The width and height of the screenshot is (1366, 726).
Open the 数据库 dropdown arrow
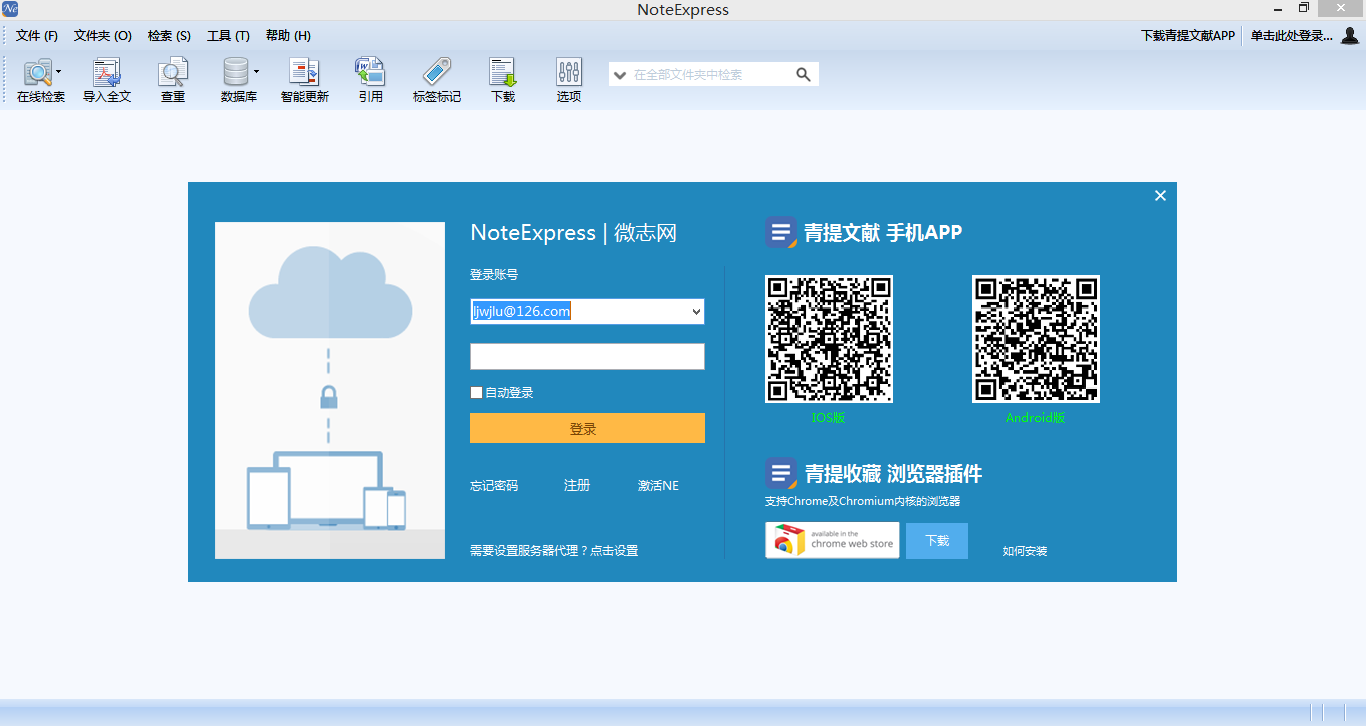coord(256,72)
